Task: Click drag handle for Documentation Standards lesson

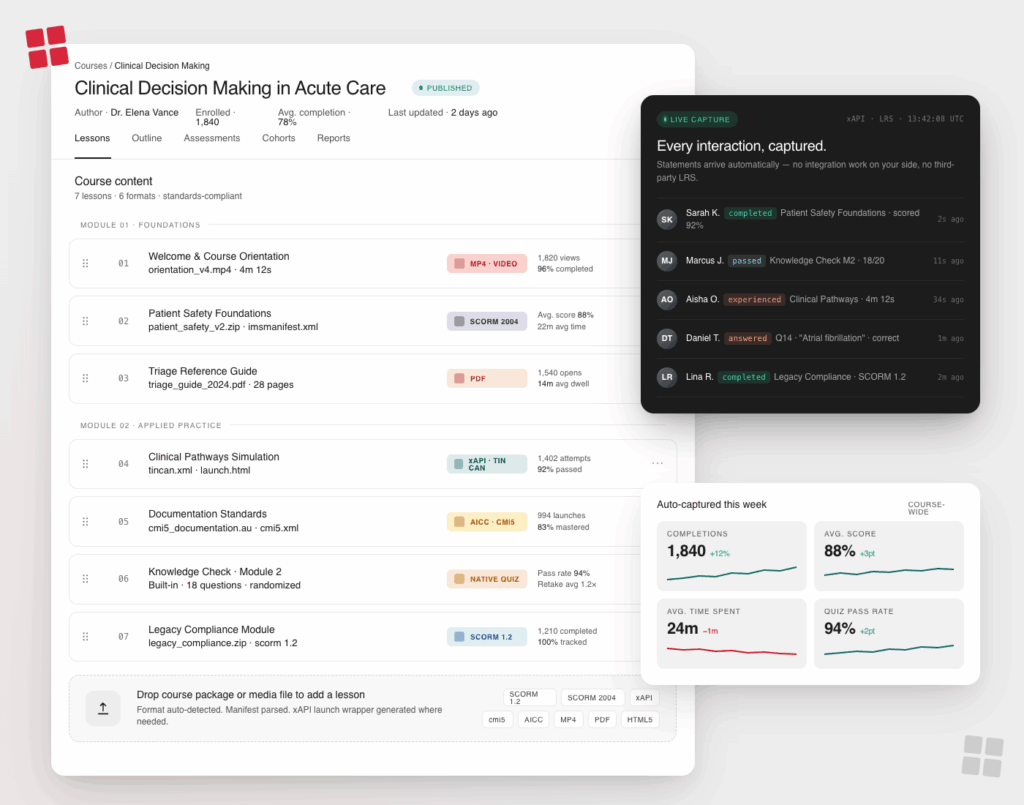Action: click(x=86, y=522)
